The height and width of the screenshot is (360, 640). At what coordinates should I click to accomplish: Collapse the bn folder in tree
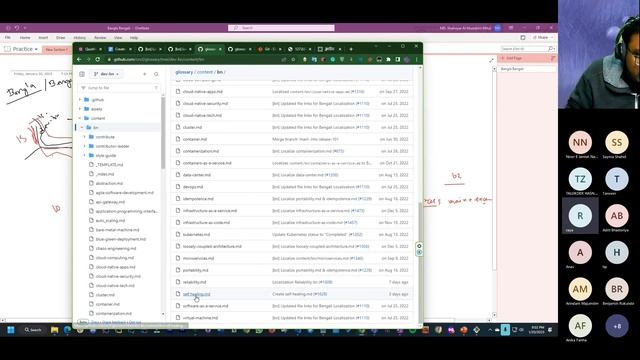82,127
